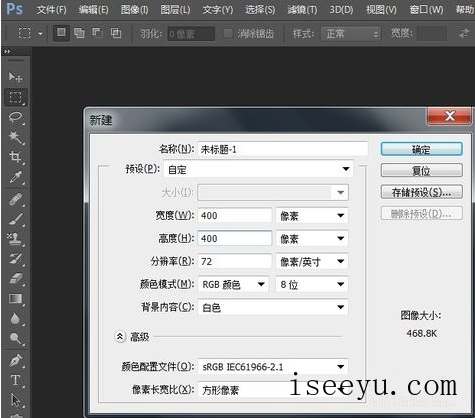Open the Filter (滤镜) menu
This screenshot has width=475, height=418.
click(302, 9)
